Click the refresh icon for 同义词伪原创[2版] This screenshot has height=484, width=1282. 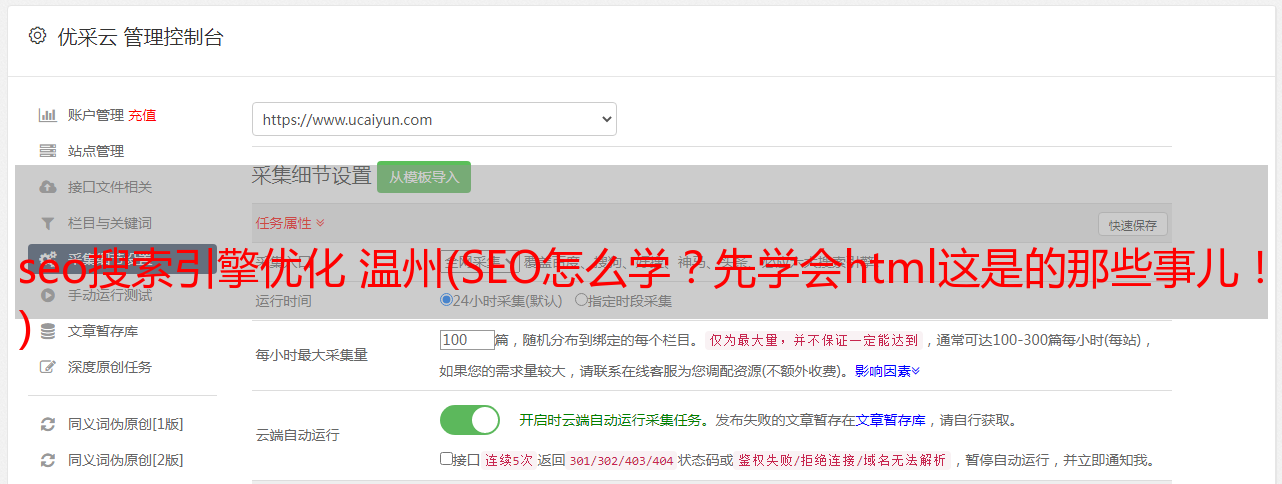pyautogui.click(x=47, y=460)
